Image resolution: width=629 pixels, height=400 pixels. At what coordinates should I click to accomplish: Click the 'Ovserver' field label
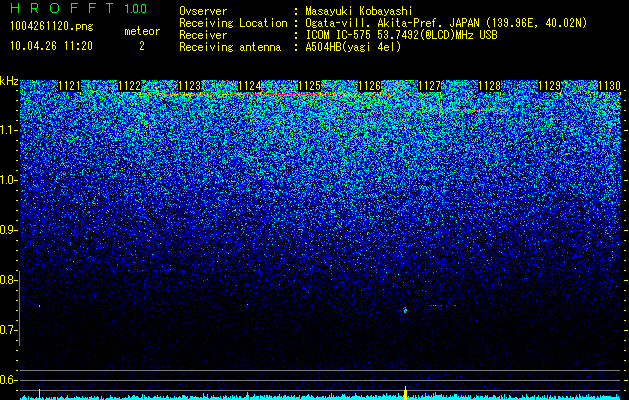[x=203, y=11]
